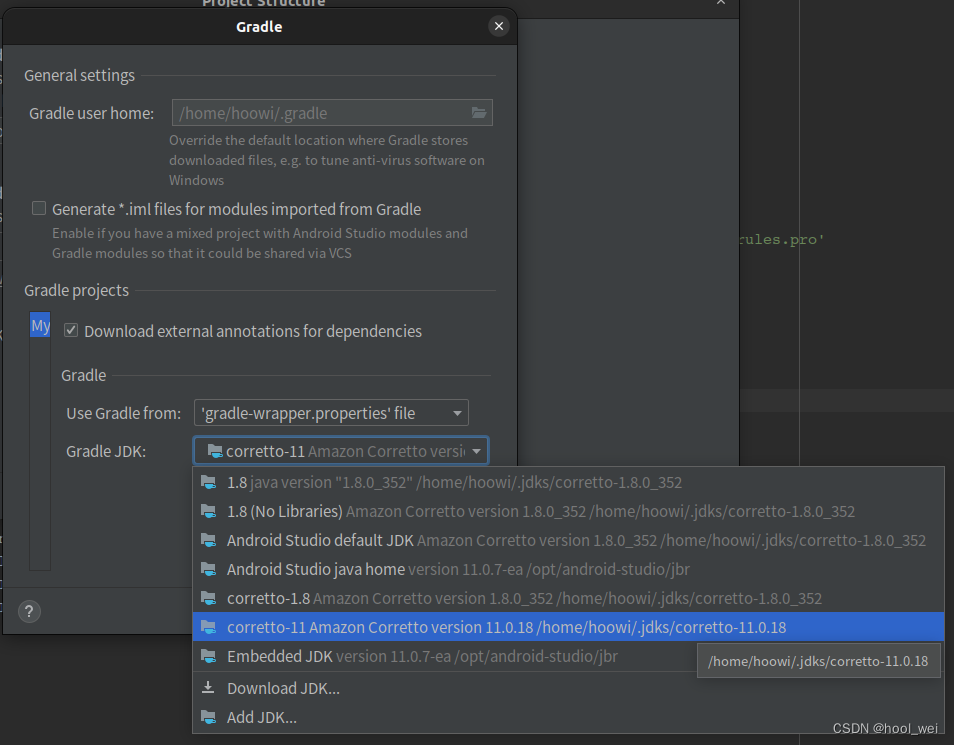Image resolution: width=954 pixels, height=745 pixels.
Task: Click JDK icon in the Gradle JDK field
Action: 215,451
